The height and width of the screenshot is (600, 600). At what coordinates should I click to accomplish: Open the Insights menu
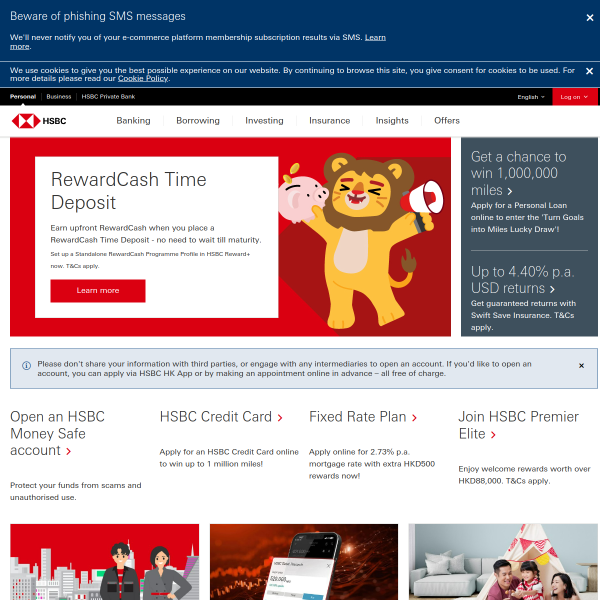point(392,121)
